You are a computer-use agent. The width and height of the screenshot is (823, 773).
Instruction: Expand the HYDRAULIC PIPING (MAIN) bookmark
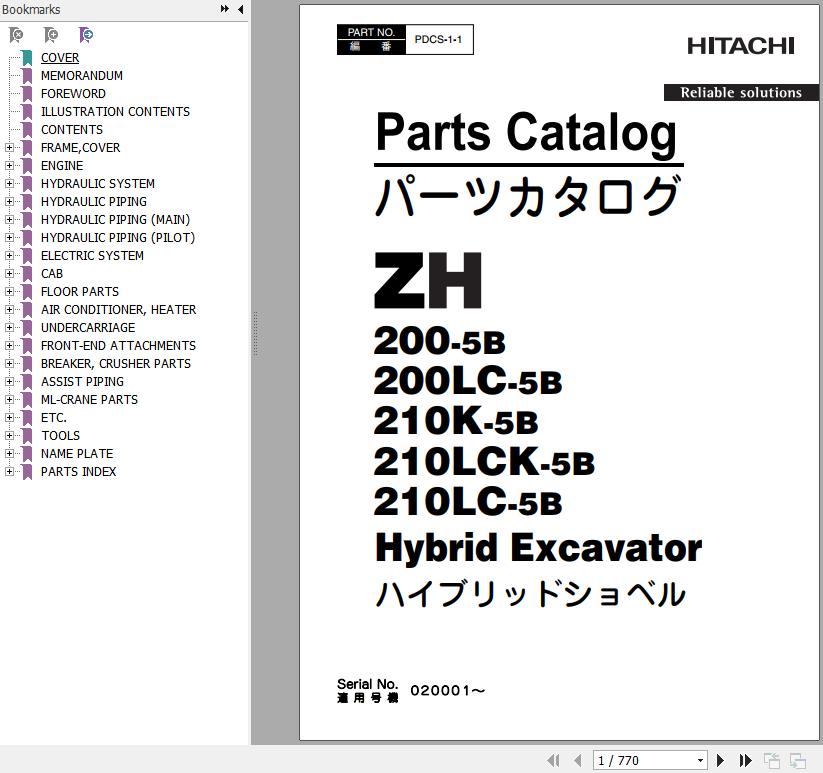pyautogui.click(x=9, y=219)
